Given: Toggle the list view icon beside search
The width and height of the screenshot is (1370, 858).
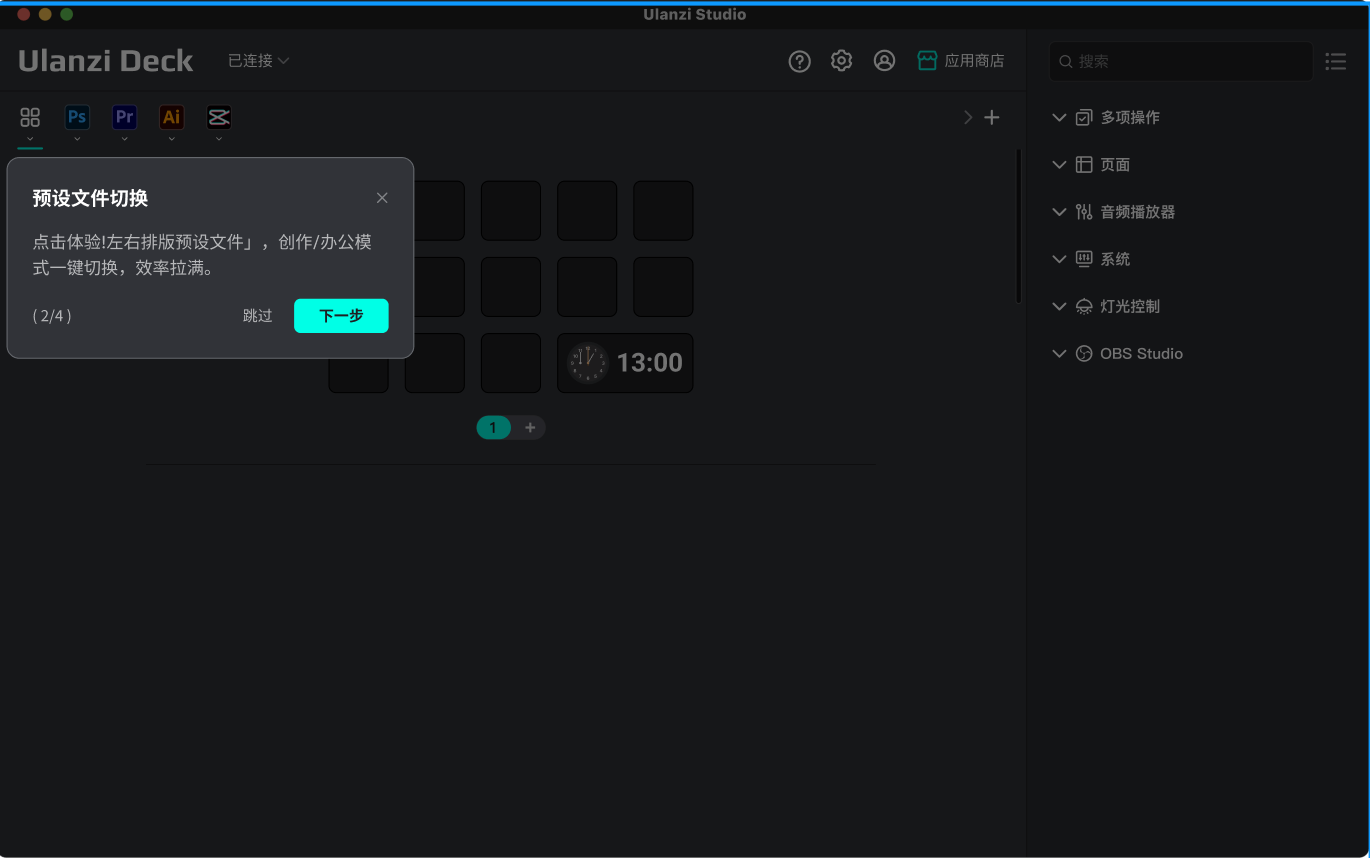Looking at the screenshot, I should tap(1335, 61).
